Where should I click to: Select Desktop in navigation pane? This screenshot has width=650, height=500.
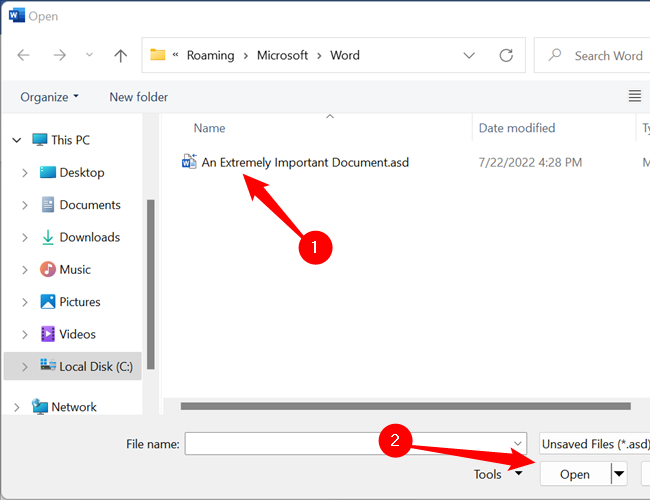tap(82, 172)
